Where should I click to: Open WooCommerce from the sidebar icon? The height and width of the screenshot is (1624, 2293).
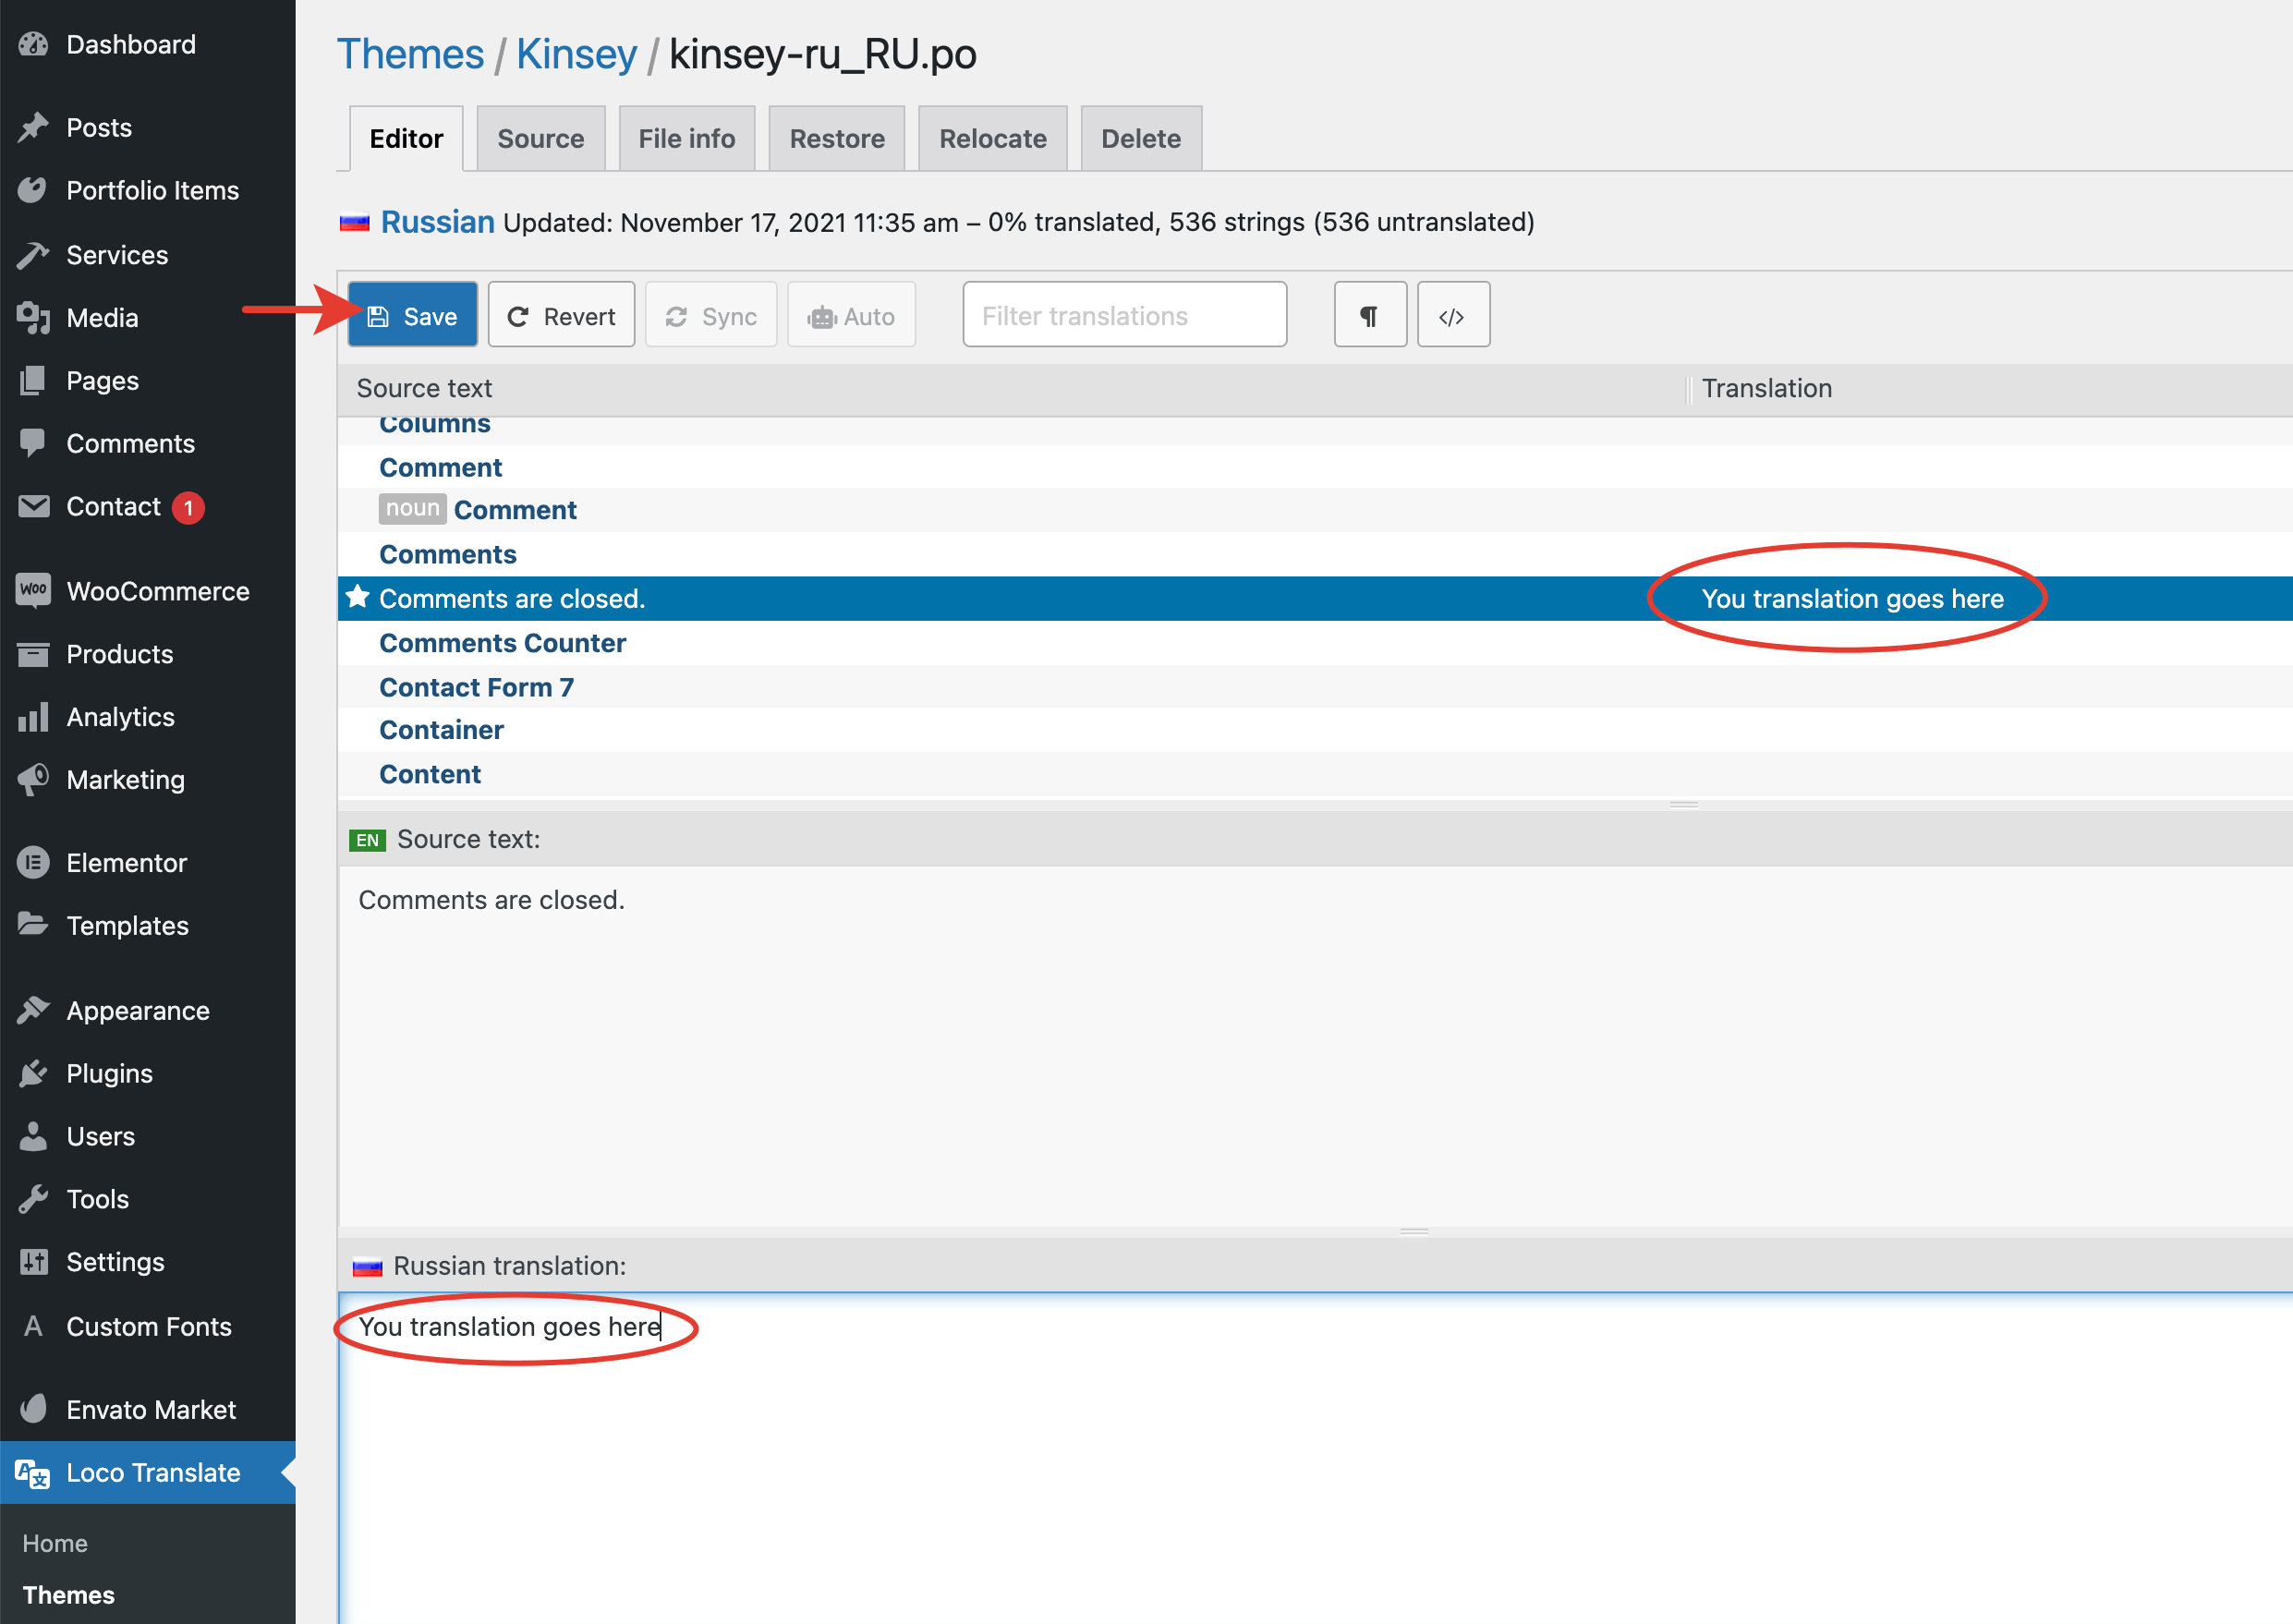click(33, 590)
